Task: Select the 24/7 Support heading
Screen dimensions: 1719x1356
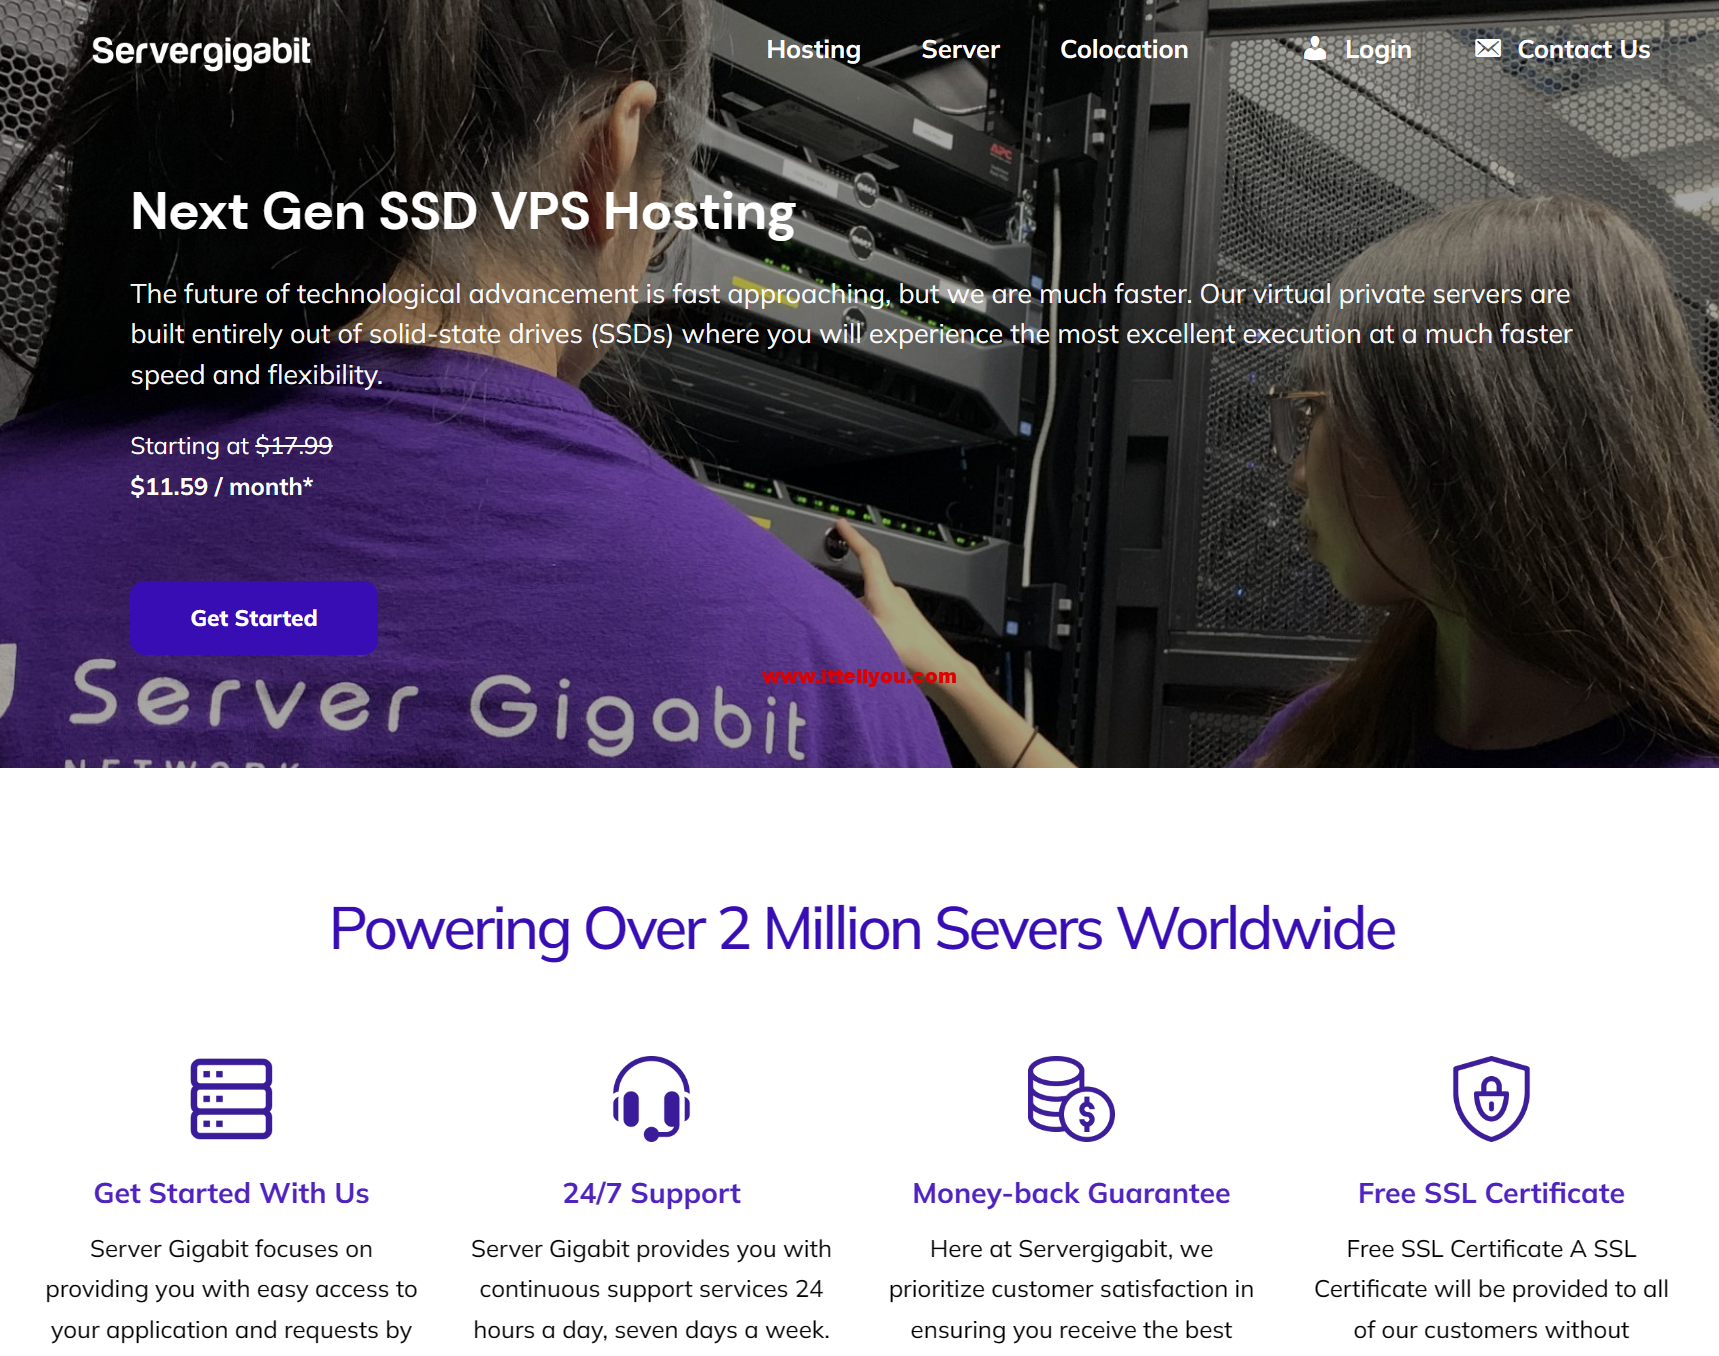Action: (x=651, y=1193)
